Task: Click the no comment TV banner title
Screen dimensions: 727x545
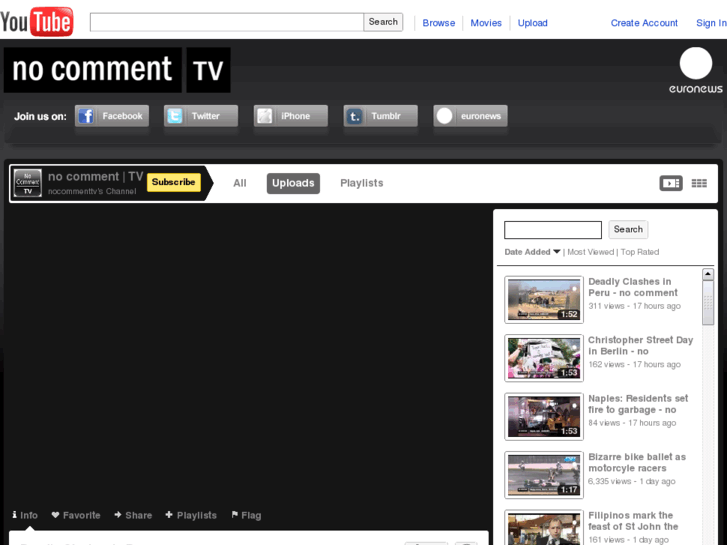Action: pyautogui.click(x=117, y=70)
